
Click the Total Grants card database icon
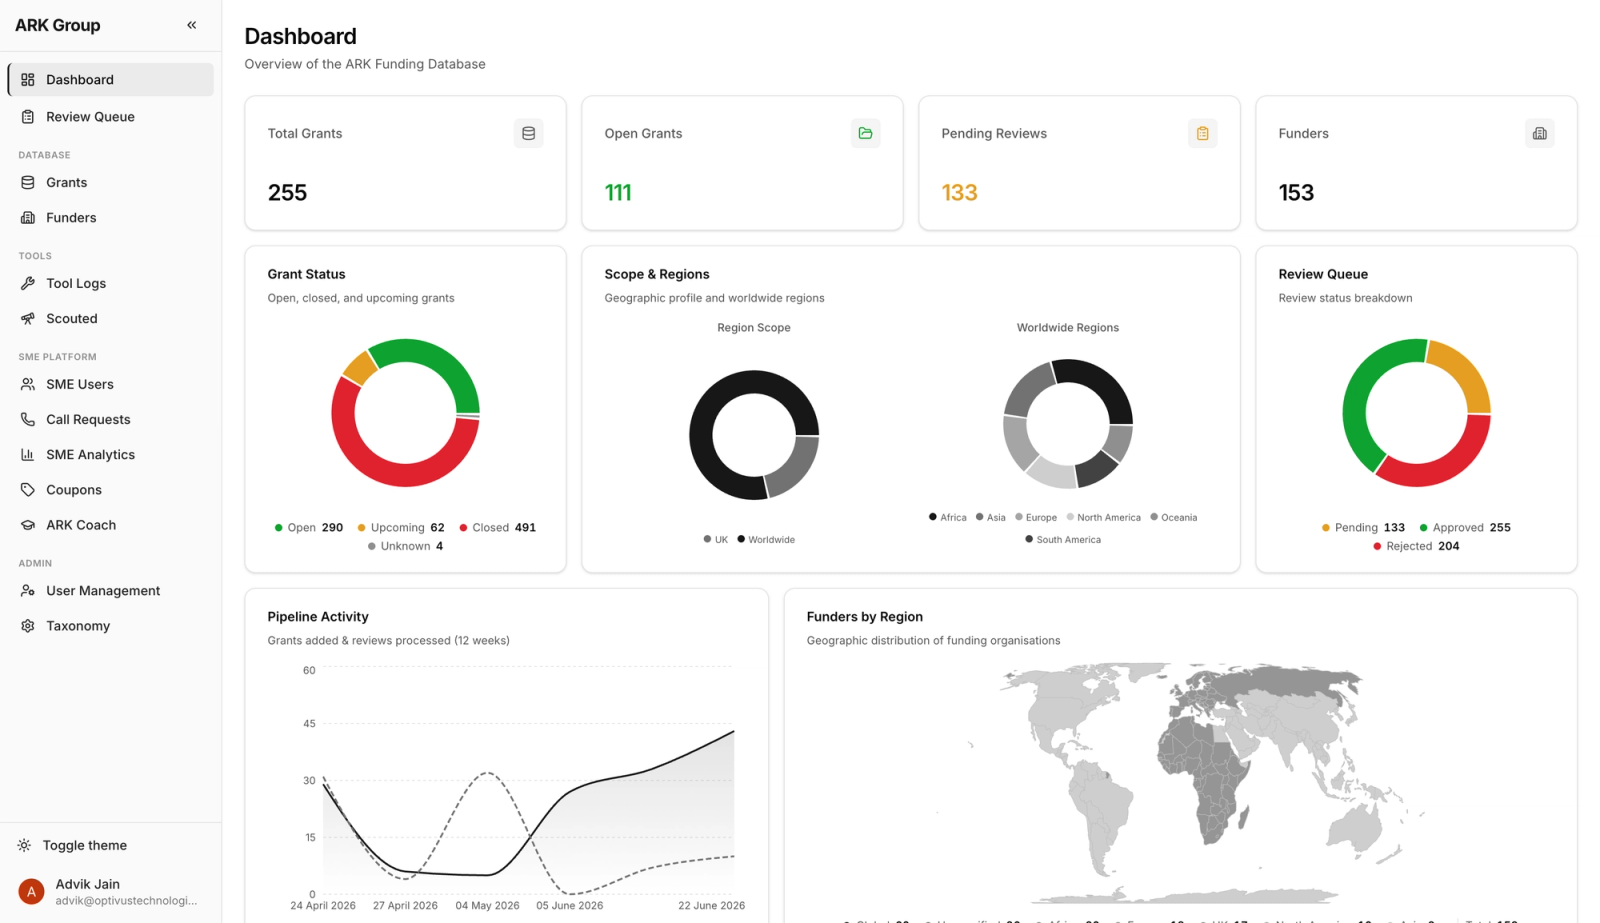[529, 133]
